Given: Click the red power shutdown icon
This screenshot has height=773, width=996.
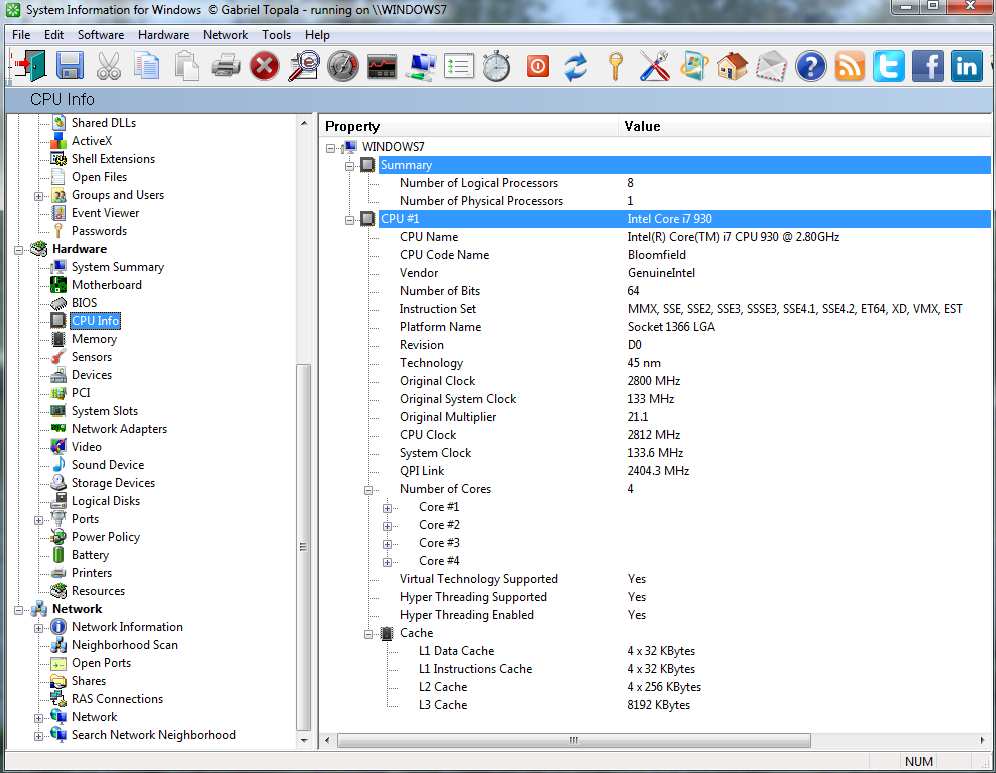Looking at the screenshot, I should point(537,66).
